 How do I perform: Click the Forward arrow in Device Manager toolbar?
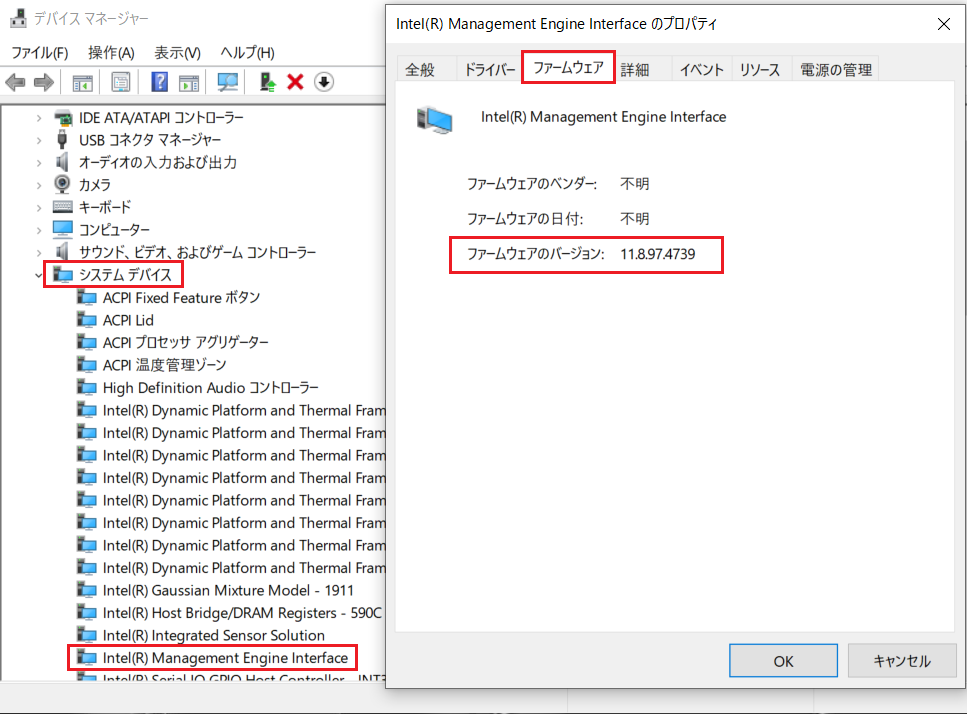(44, 82)
